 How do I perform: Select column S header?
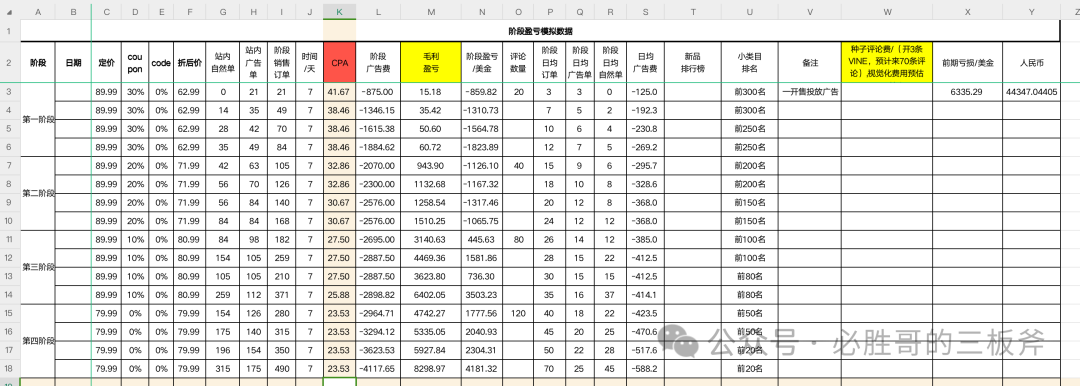(645, 12)
